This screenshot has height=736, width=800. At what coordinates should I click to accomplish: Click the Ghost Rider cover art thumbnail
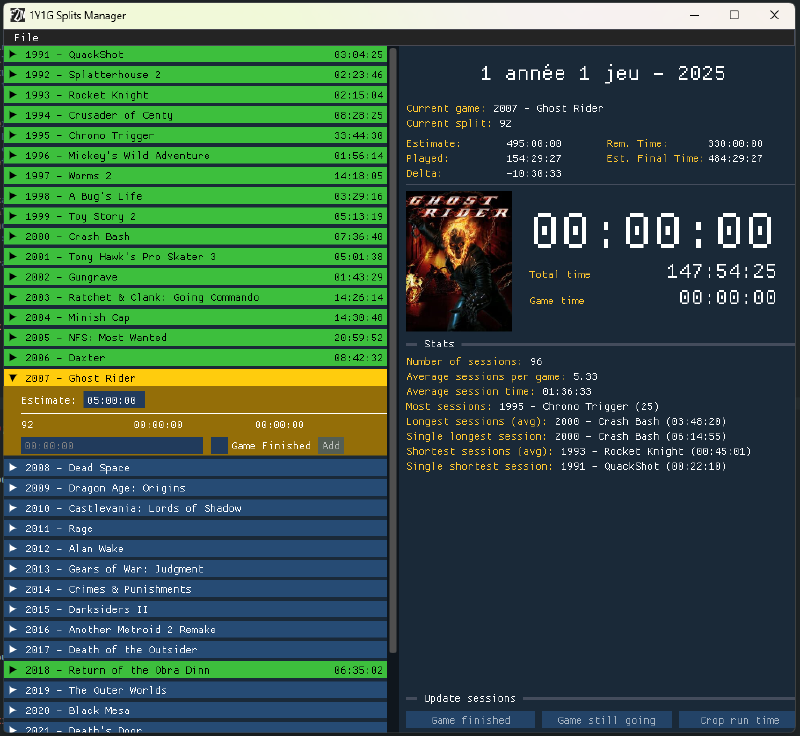click(459, 261)
